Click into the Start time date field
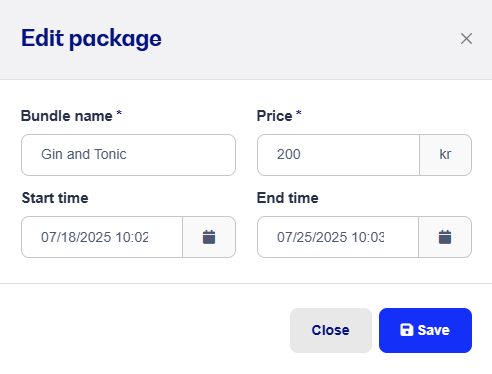Image resolution: width=492 pixels, height=374 pixels. click(x=102, y=237)
